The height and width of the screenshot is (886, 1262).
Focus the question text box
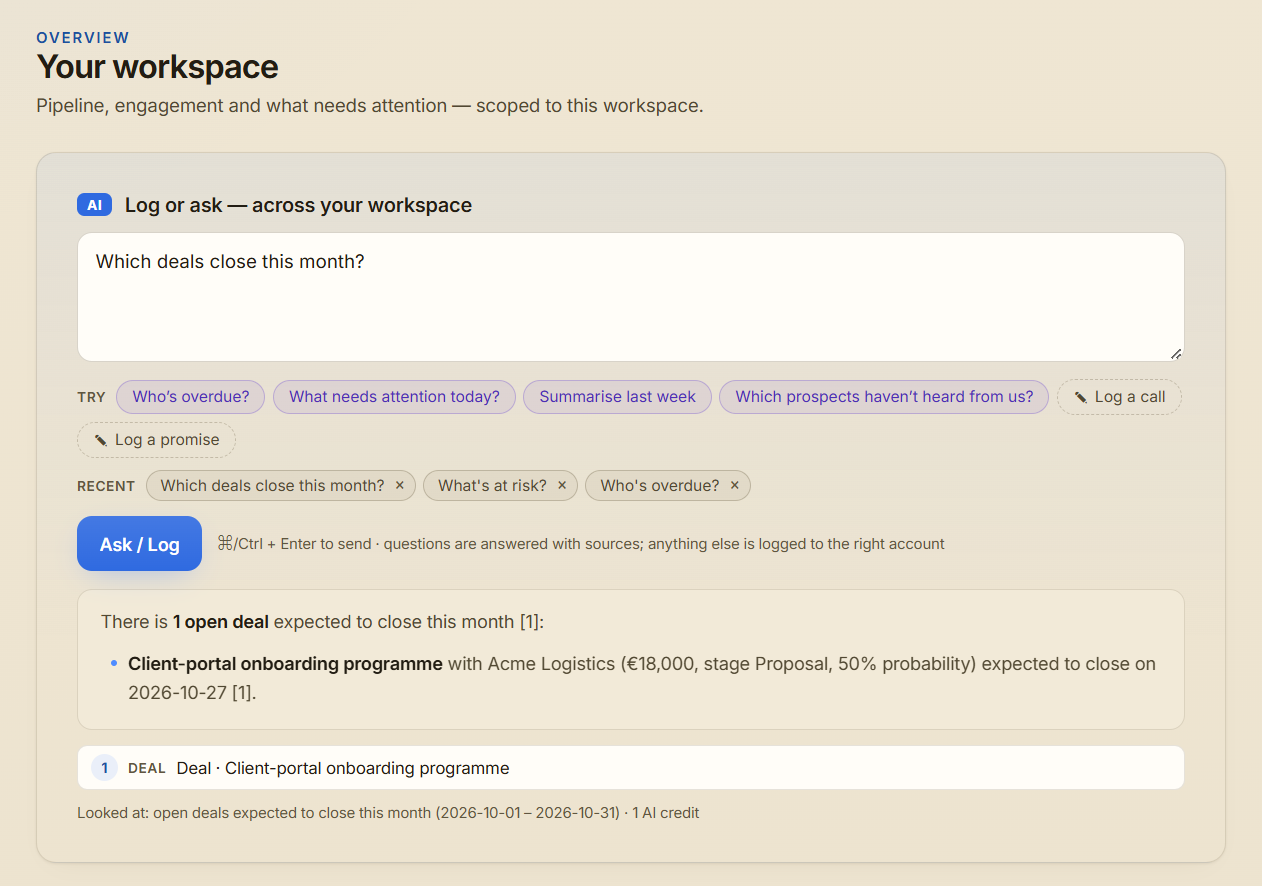[x=631, y=297]
